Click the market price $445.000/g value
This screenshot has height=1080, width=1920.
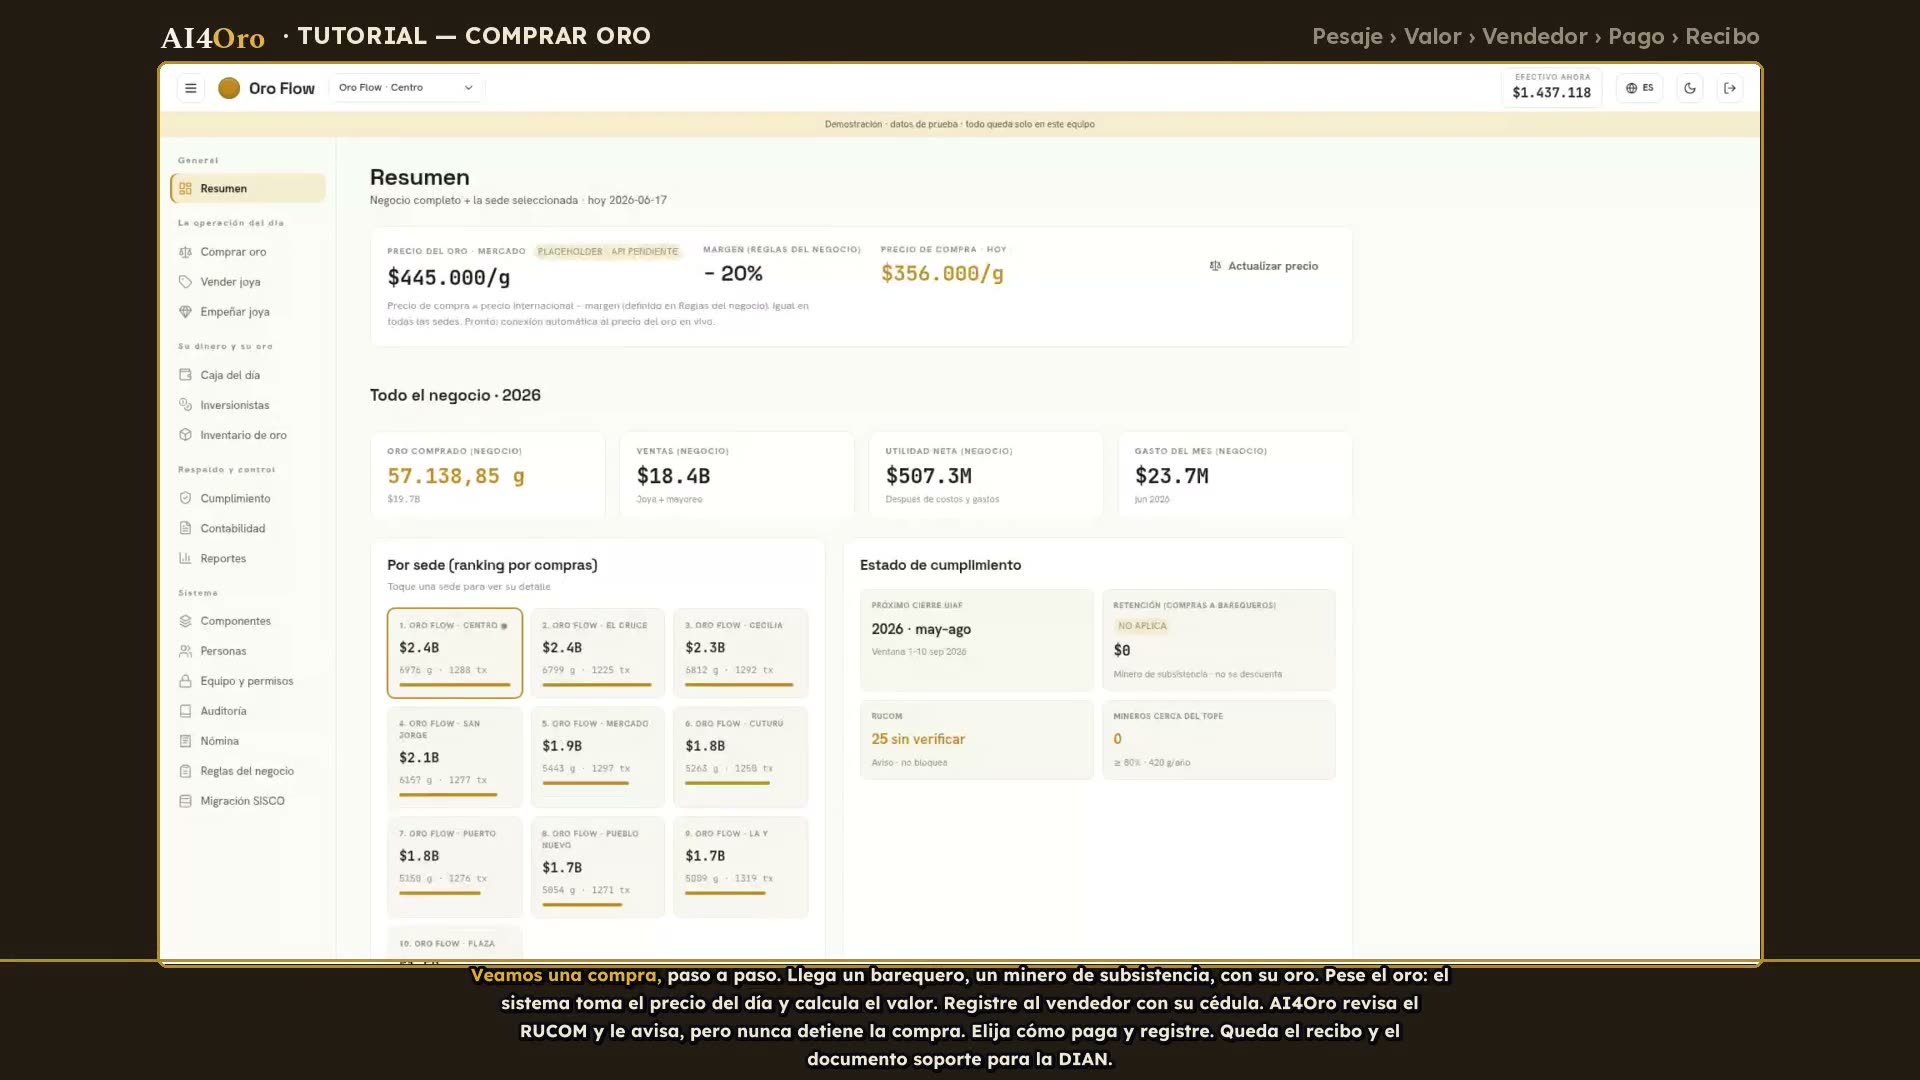(x=449, y=278)
